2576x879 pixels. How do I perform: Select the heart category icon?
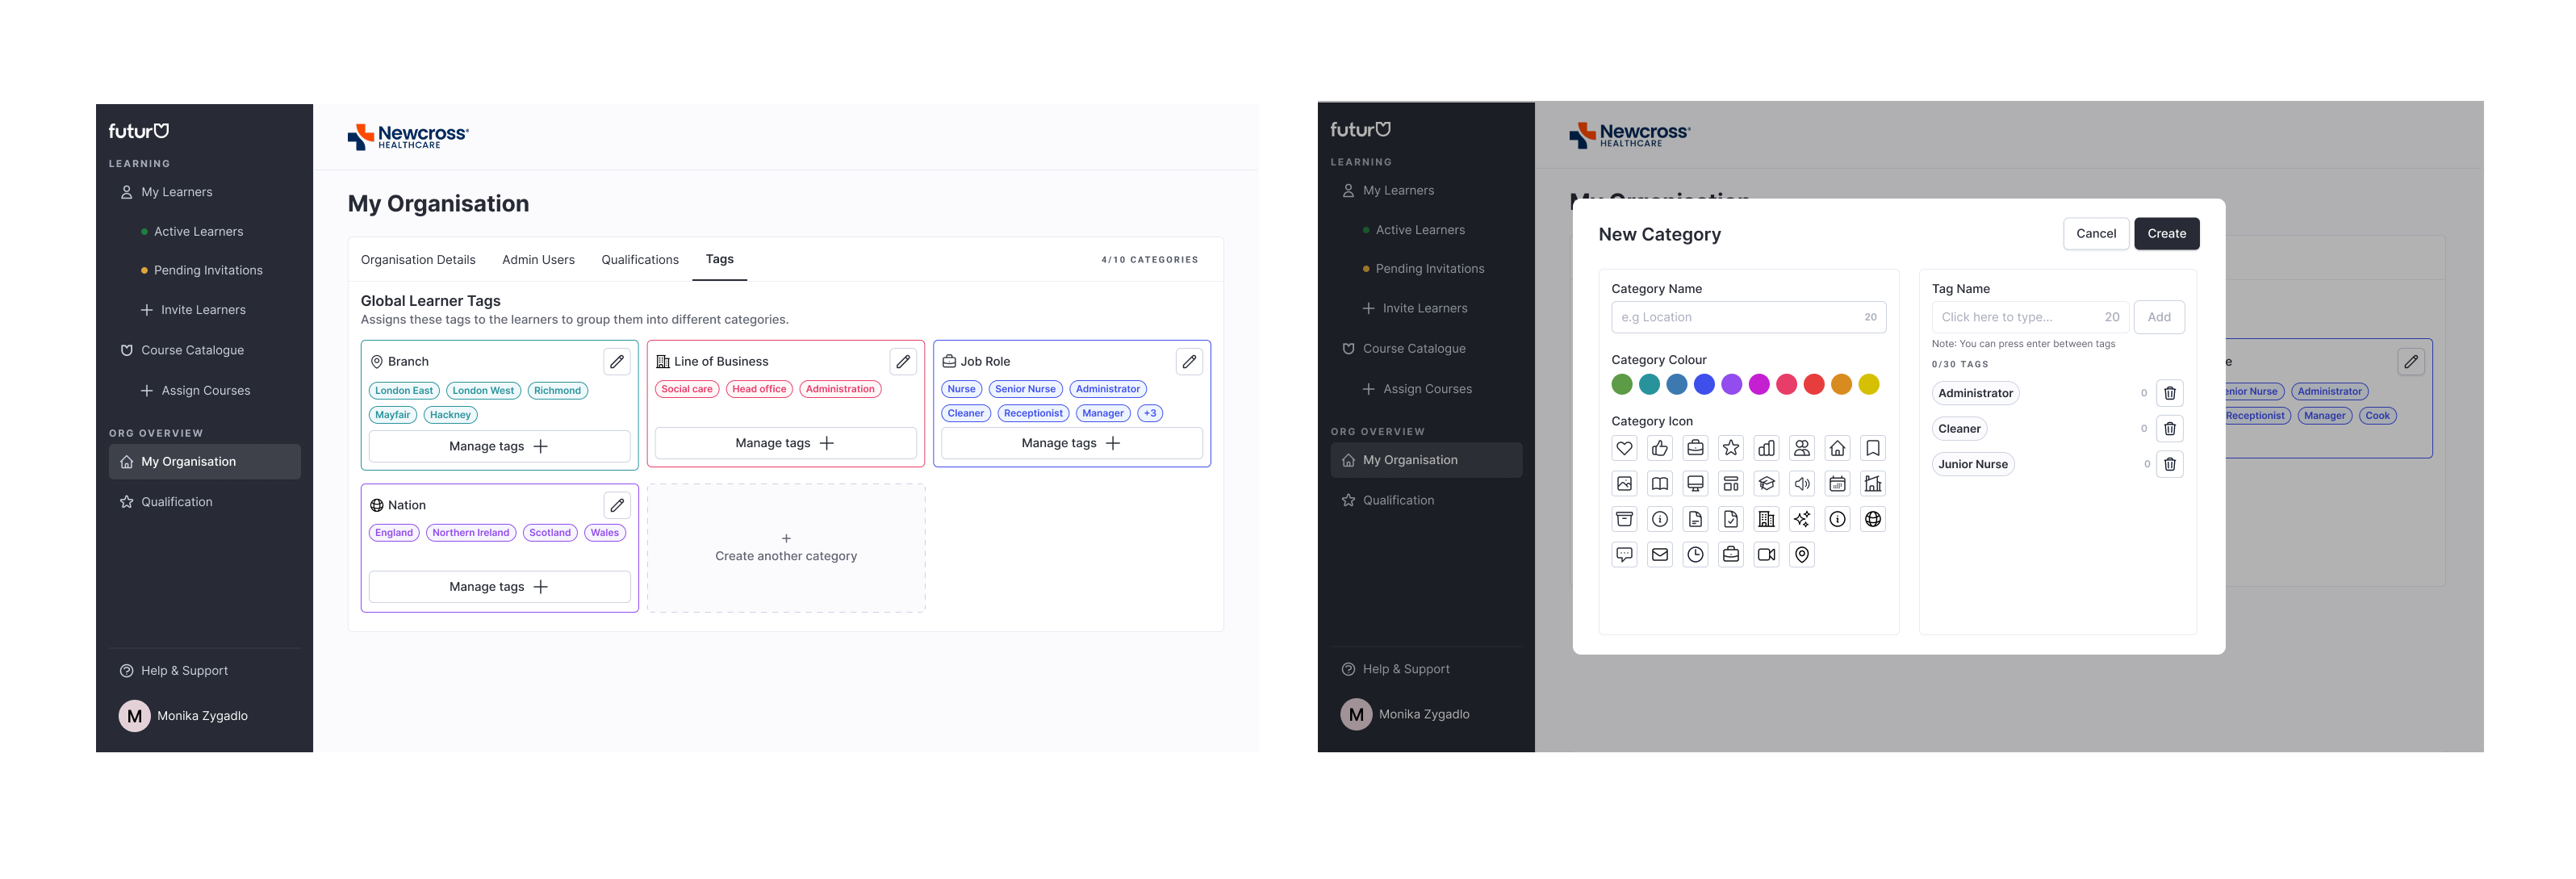[1624, 448]
